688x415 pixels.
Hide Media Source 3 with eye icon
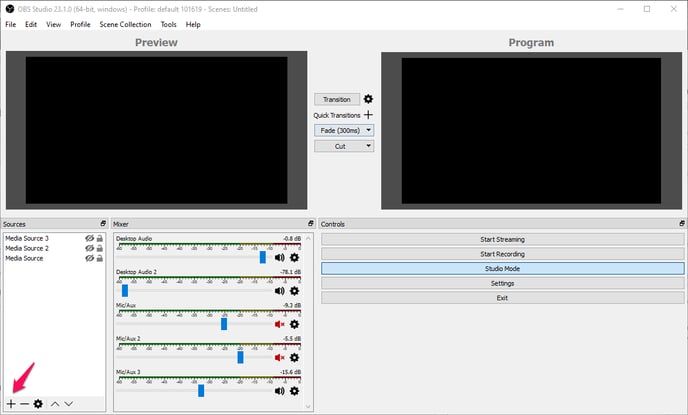click(89, 239)
